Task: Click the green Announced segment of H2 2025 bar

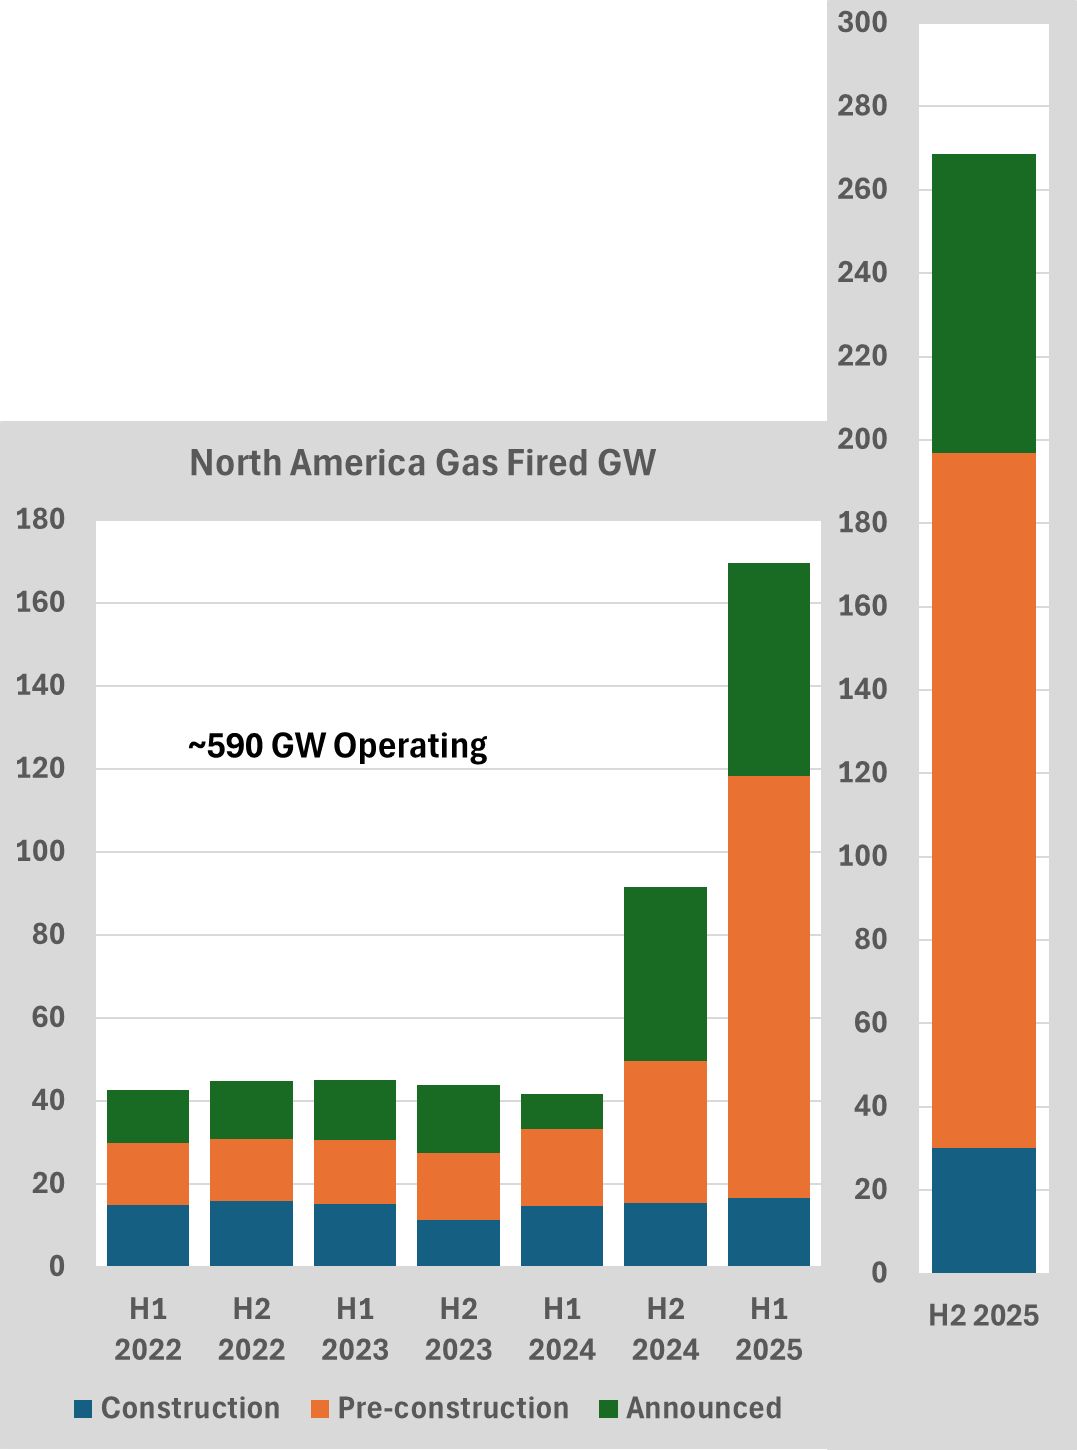Action: click(x=983, y=304)
